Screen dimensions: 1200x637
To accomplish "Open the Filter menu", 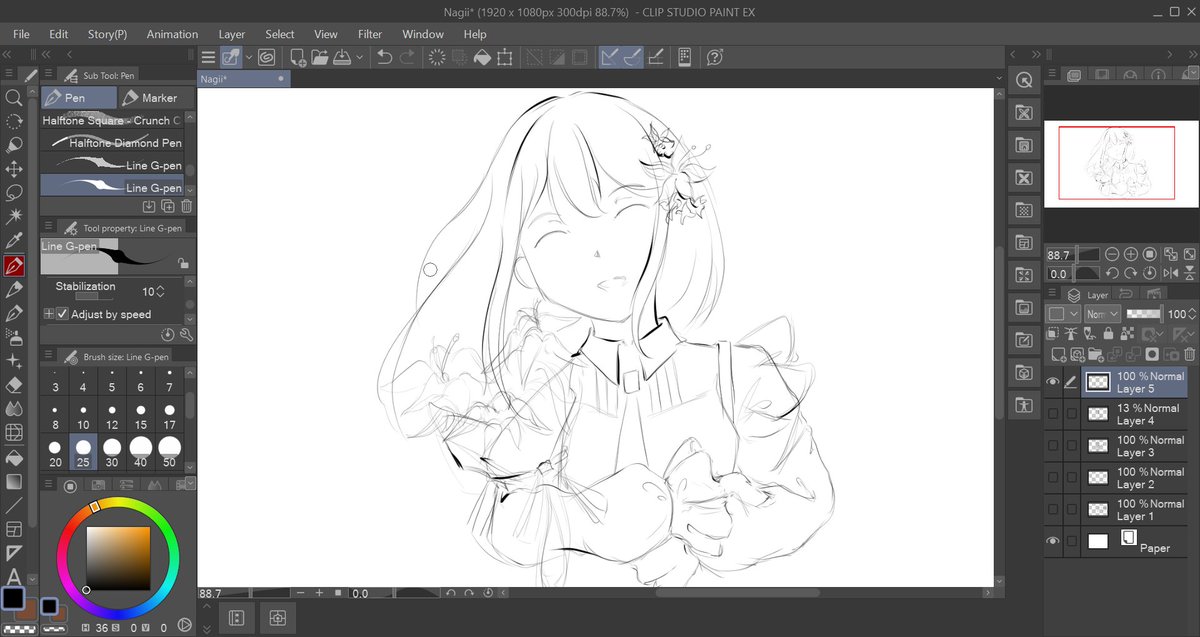I will pos(370,34).
